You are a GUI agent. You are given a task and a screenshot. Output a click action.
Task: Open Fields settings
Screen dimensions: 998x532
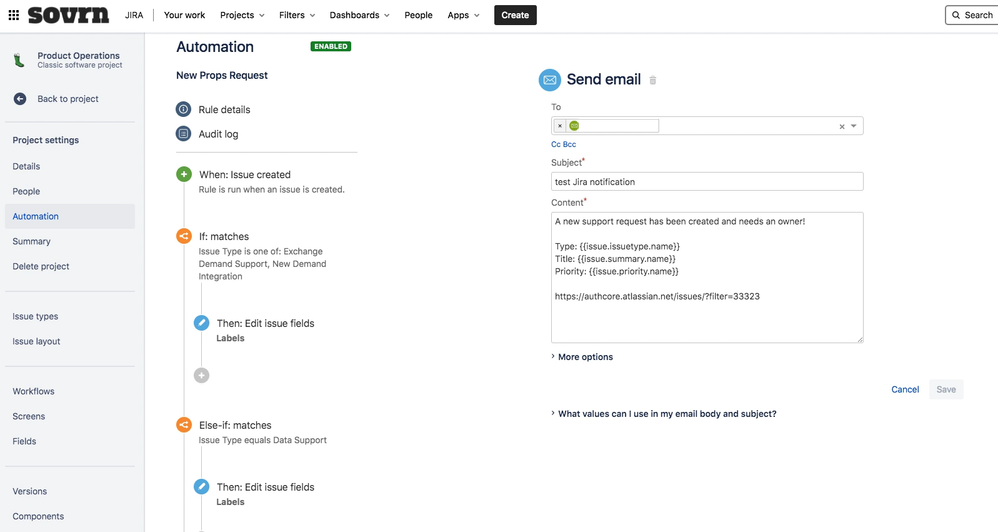[24, 441]
